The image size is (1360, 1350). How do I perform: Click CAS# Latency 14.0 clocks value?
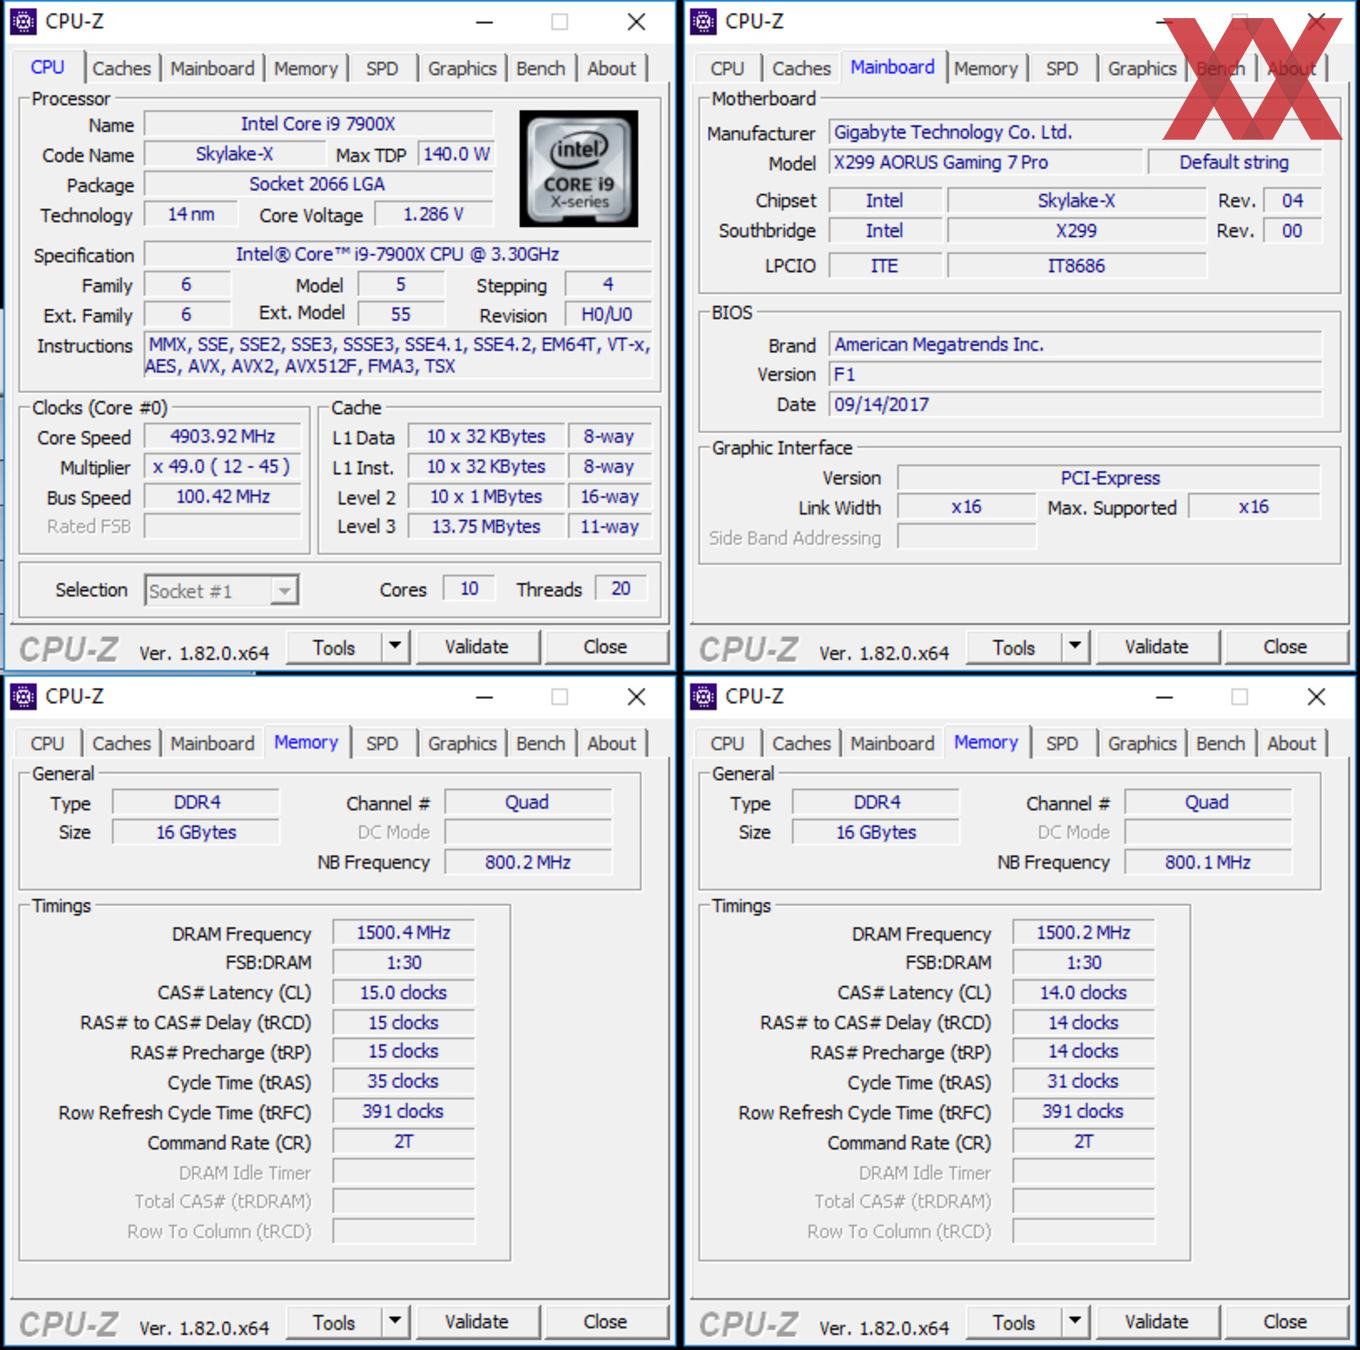(x=1083, y=992)
